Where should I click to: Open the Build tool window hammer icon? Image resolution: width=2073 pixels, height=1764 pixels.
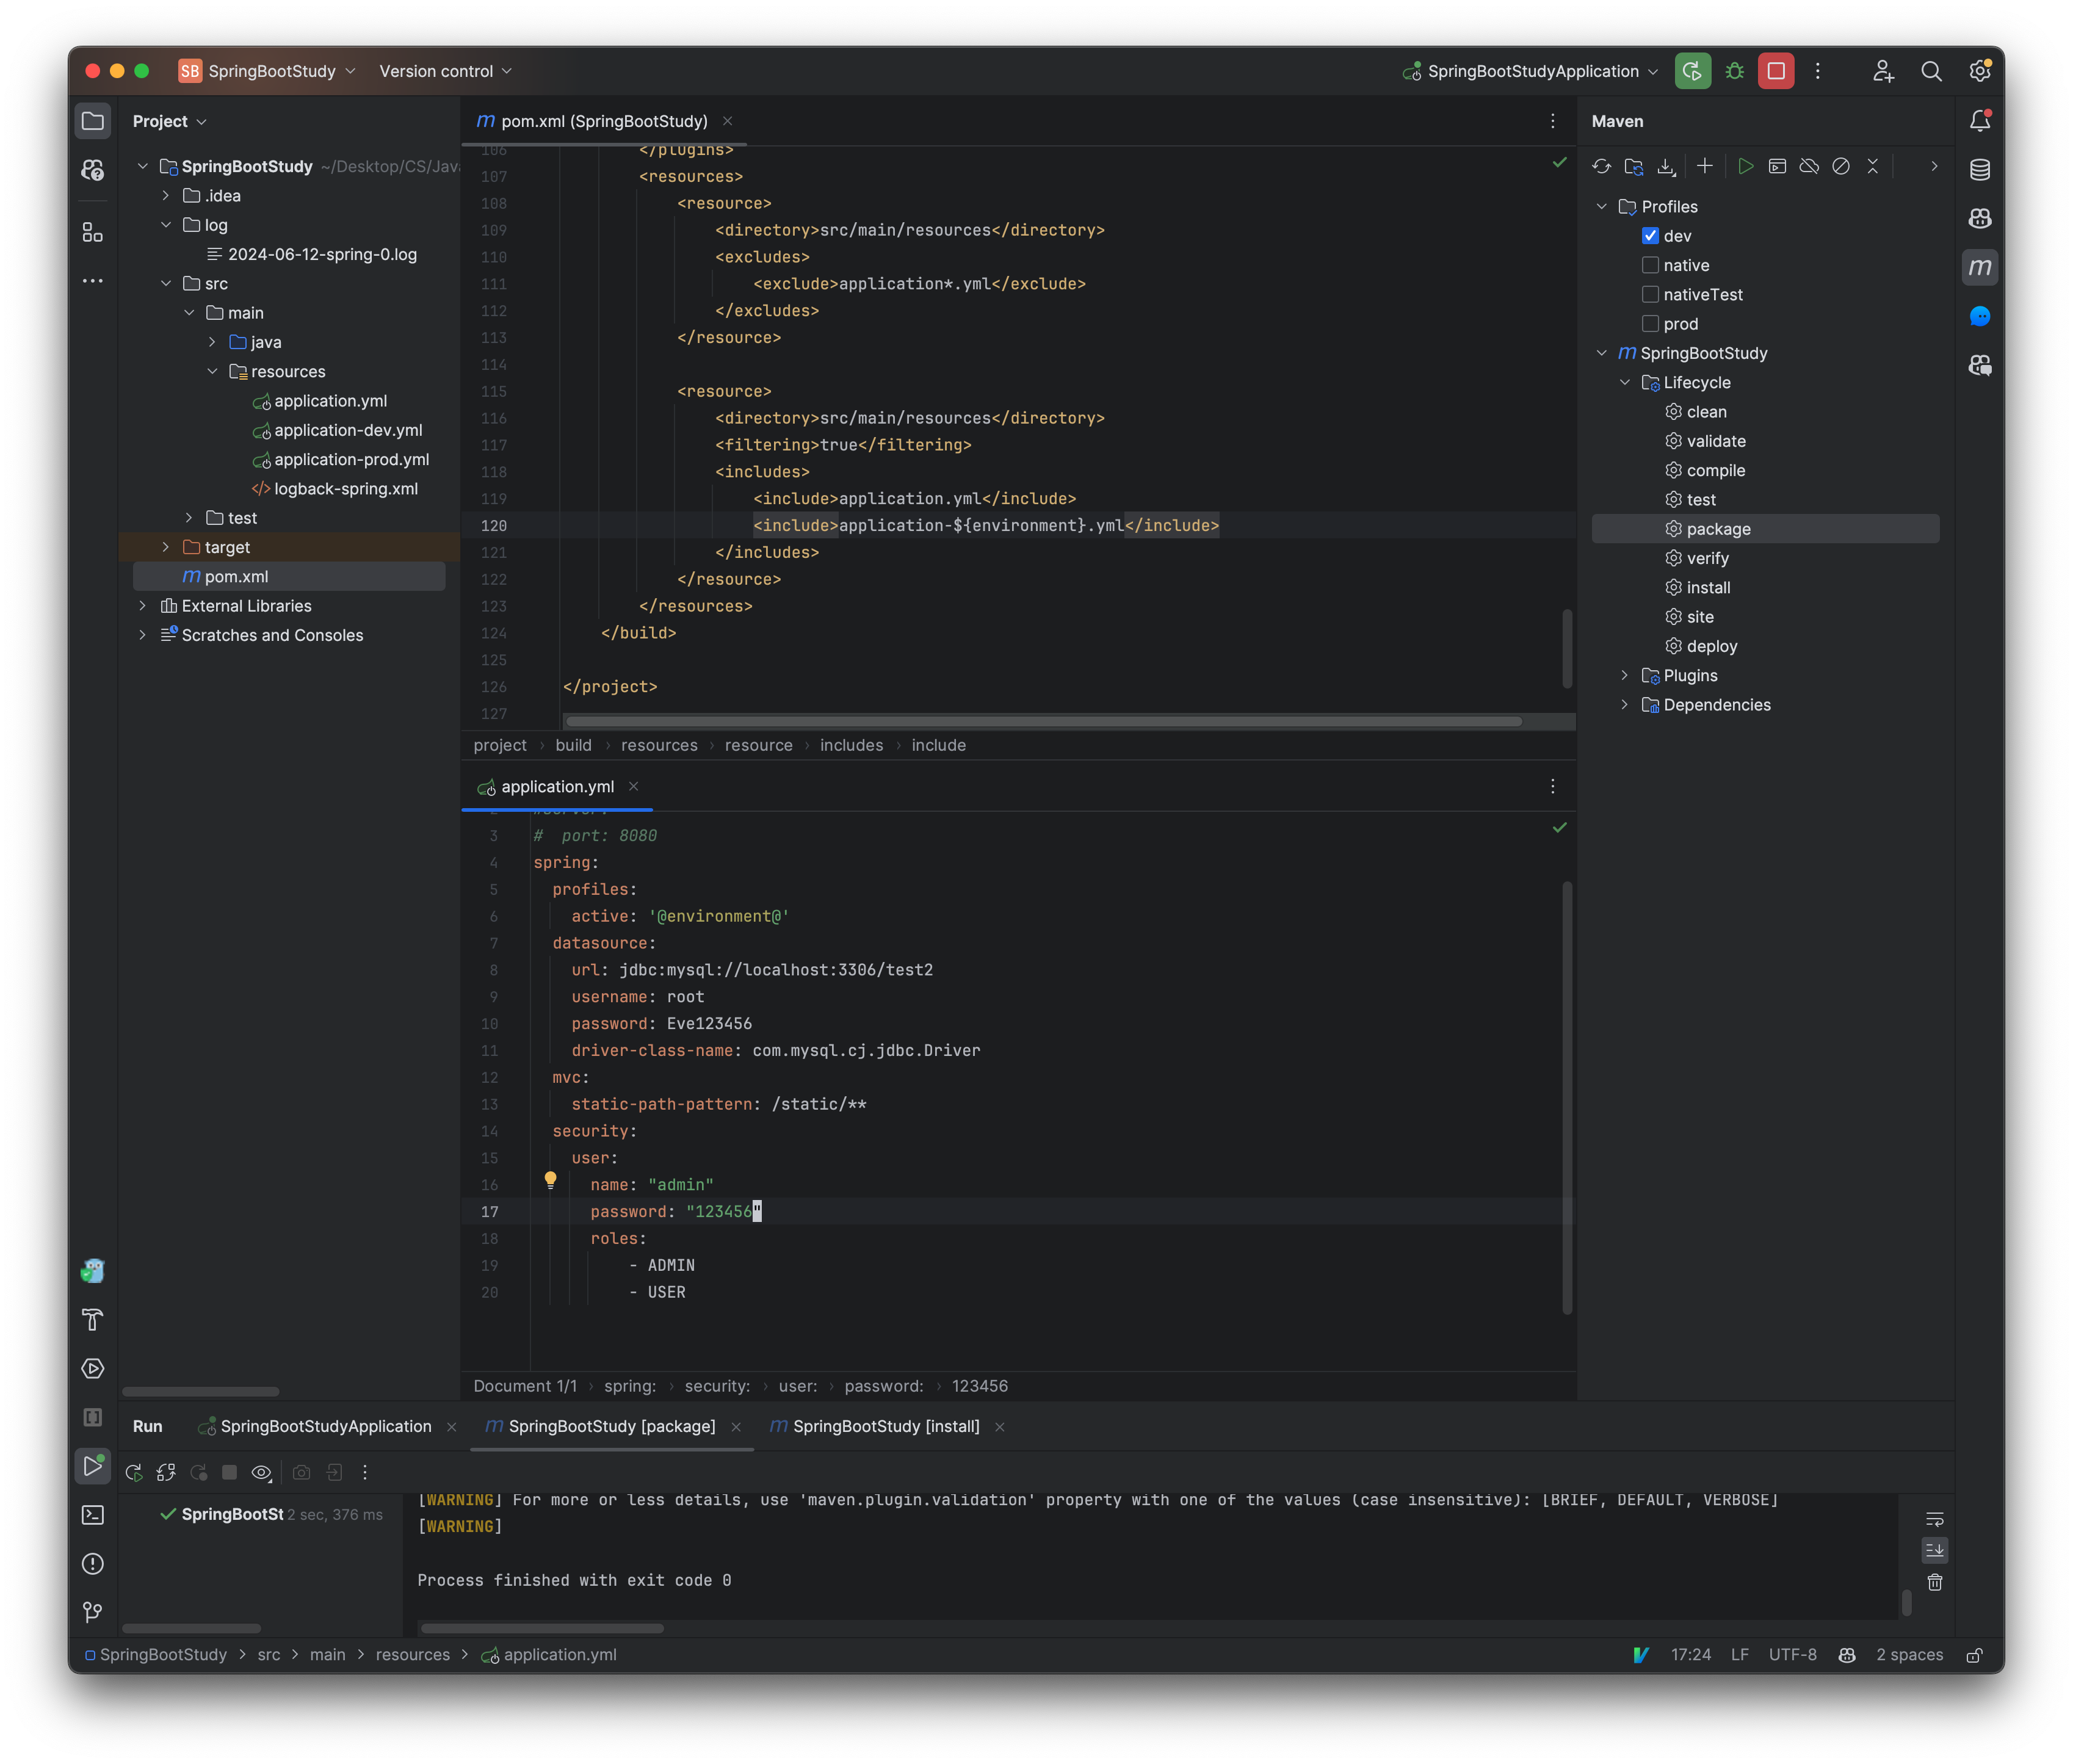point(93,1320)
